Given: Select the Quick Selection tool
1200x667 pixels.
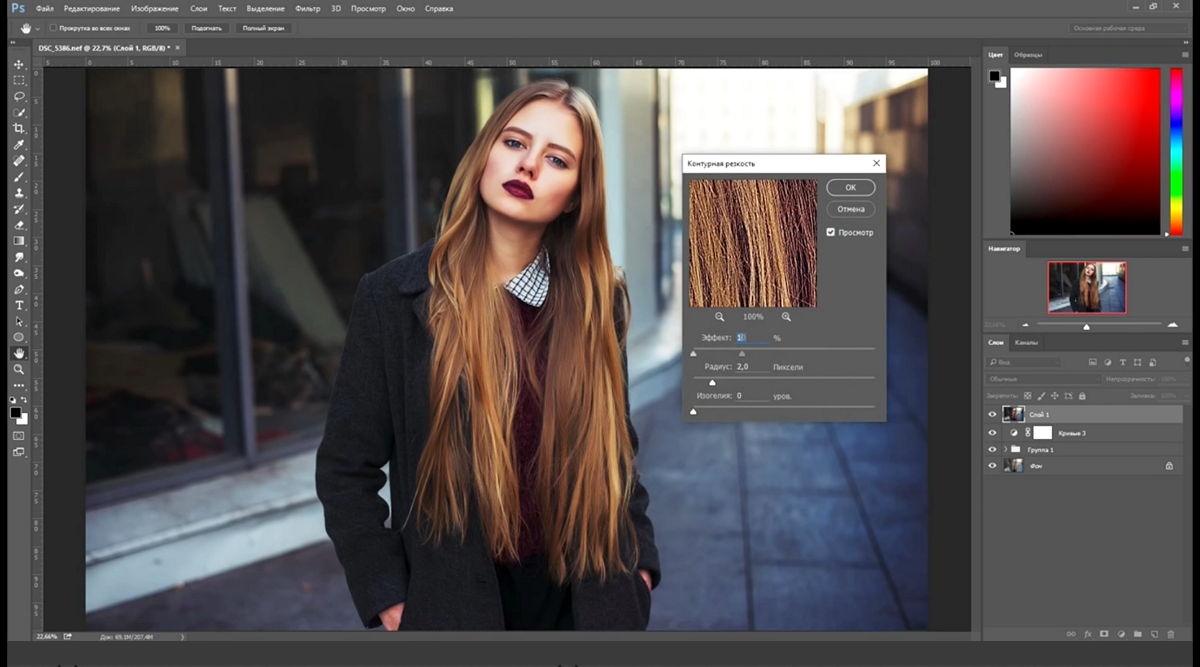Looking at the screenshot, I should 18,112.
